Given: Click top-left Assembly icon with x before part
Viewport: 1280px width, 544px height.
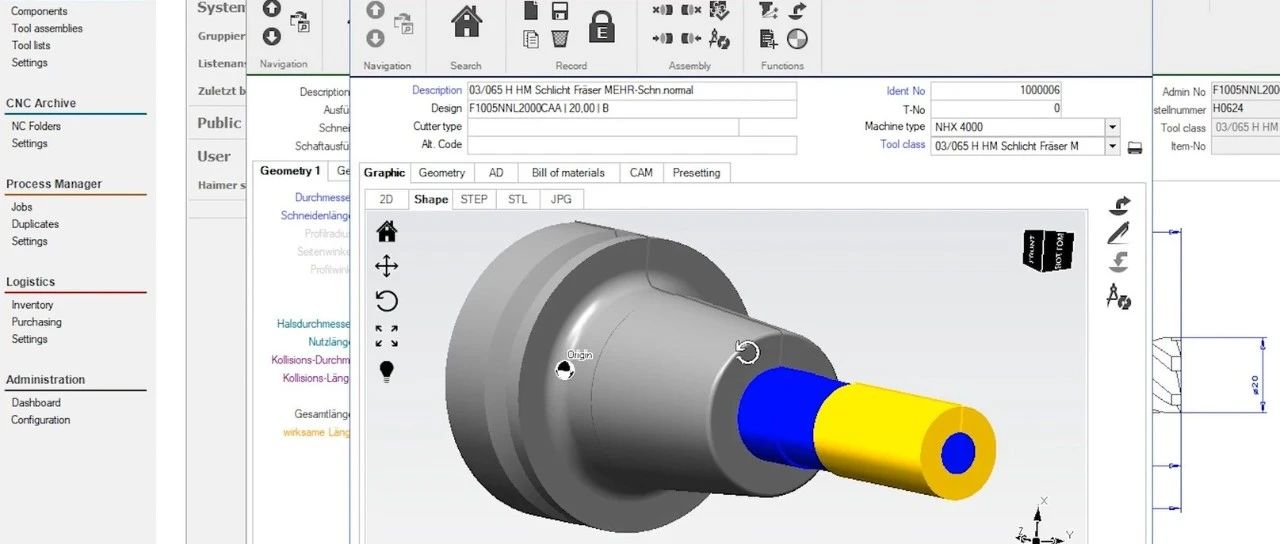Looking at the screenshot, I should (662, 11).
